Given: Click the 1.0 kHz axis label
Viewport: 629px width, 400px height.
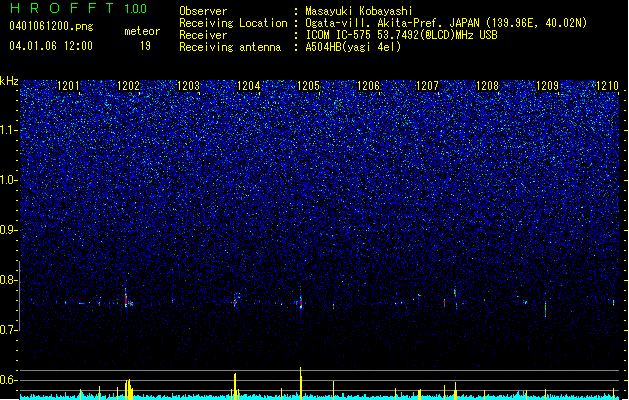Looking at the screenshot, I should point(9,180).
